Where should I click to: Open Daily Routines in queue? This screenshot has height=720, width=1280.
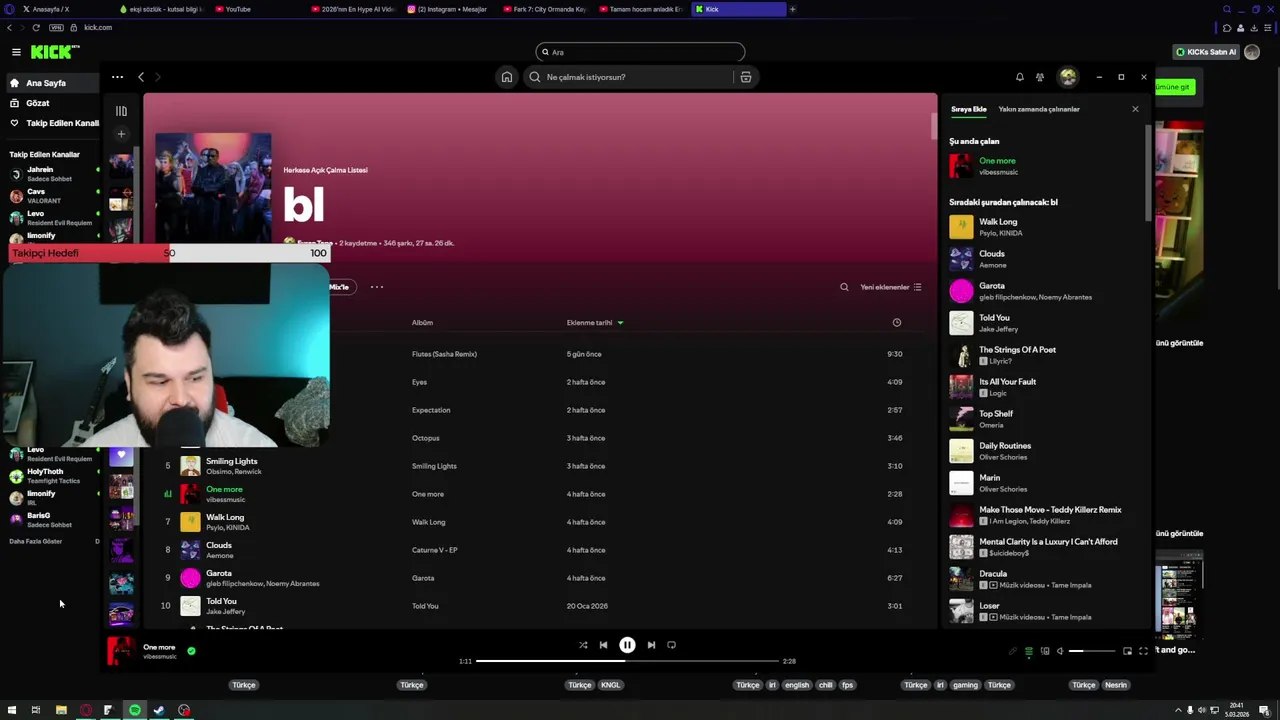pyautogui.click(x=1044, y=451)
